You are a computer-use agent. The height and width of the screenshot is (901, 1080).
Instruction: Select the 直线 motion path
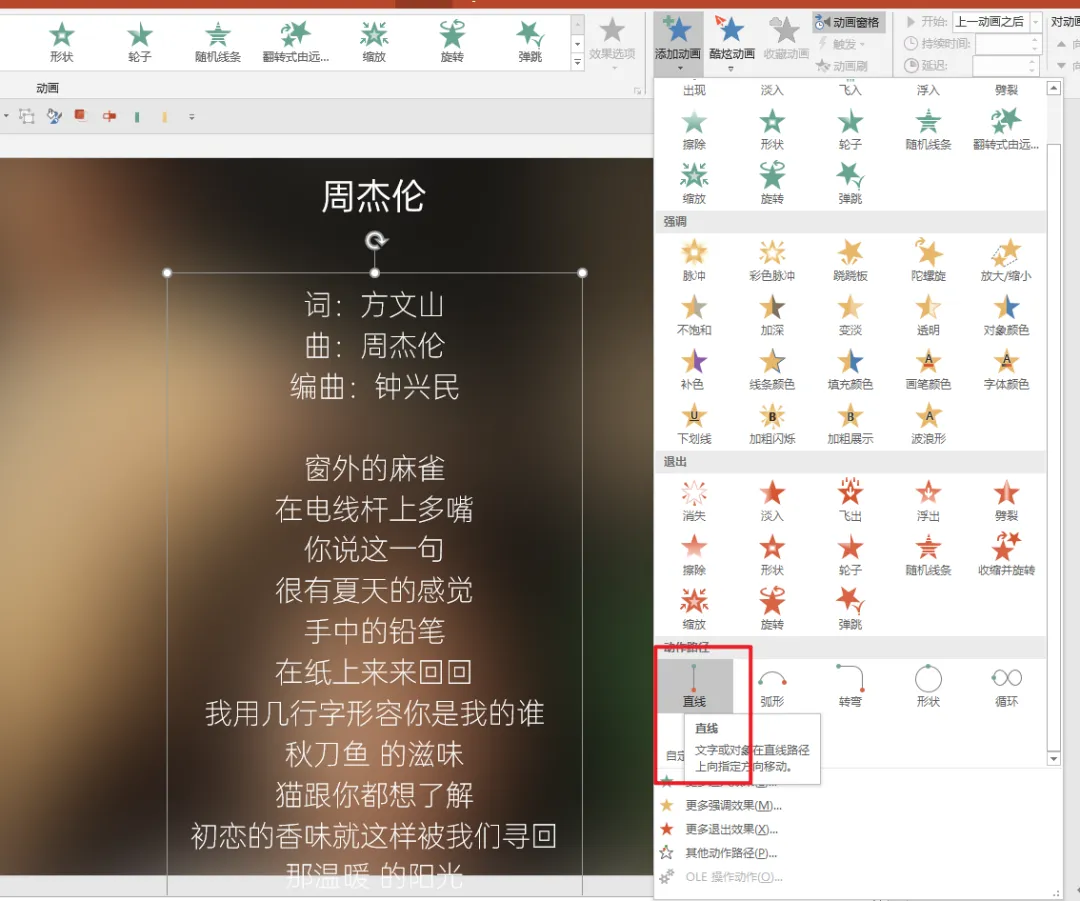tap(694, 685)
